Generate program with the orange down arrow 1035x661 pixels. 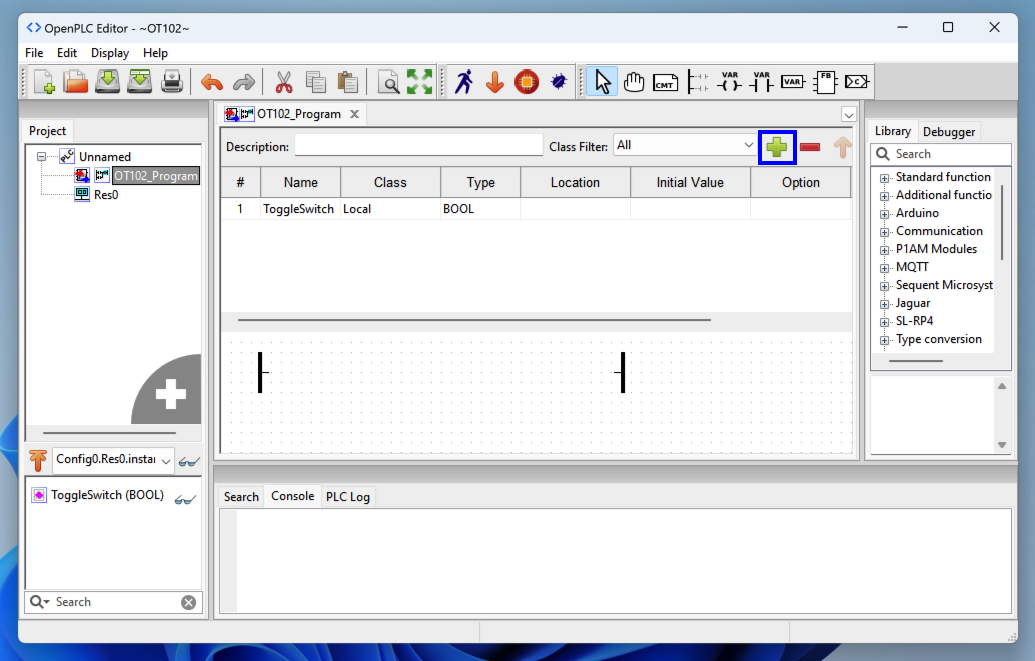click(495, 82)
